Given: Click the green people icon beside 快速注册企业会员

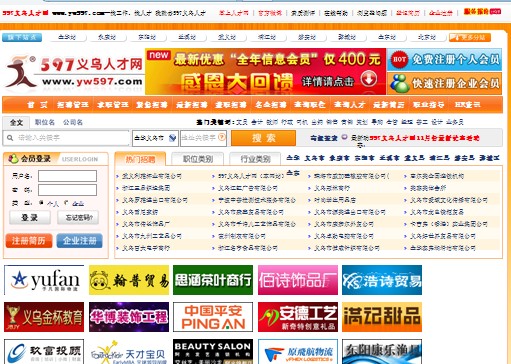Looking at the screenshot, I should [399, 83].
